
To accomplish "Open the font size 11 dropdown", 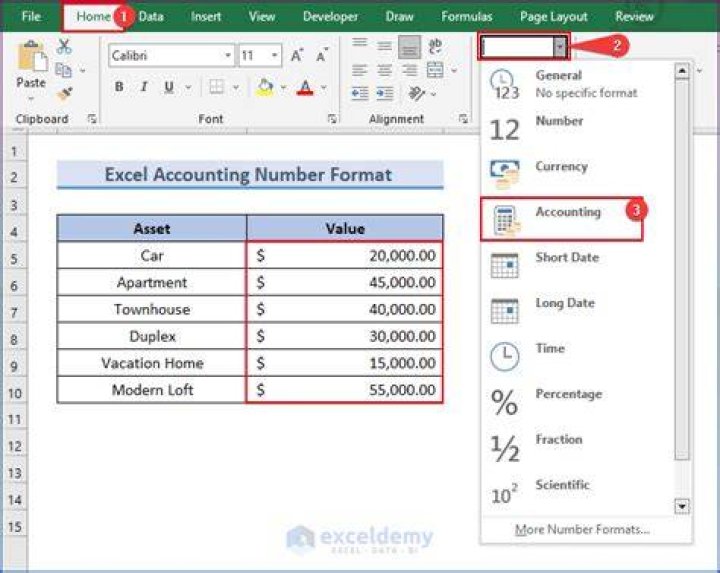I will click(274, 56).
